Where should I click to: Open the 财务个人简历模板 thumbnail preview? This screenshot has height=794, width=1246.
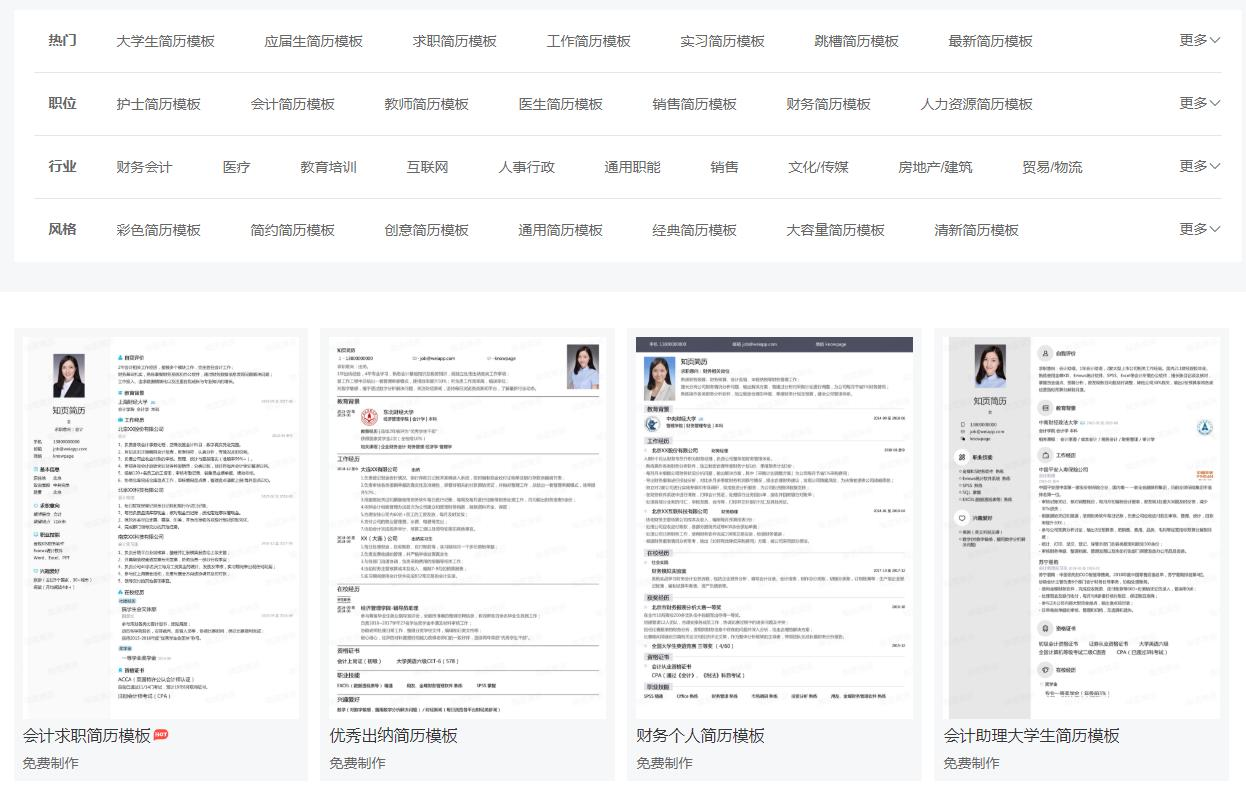pos(774,527)
